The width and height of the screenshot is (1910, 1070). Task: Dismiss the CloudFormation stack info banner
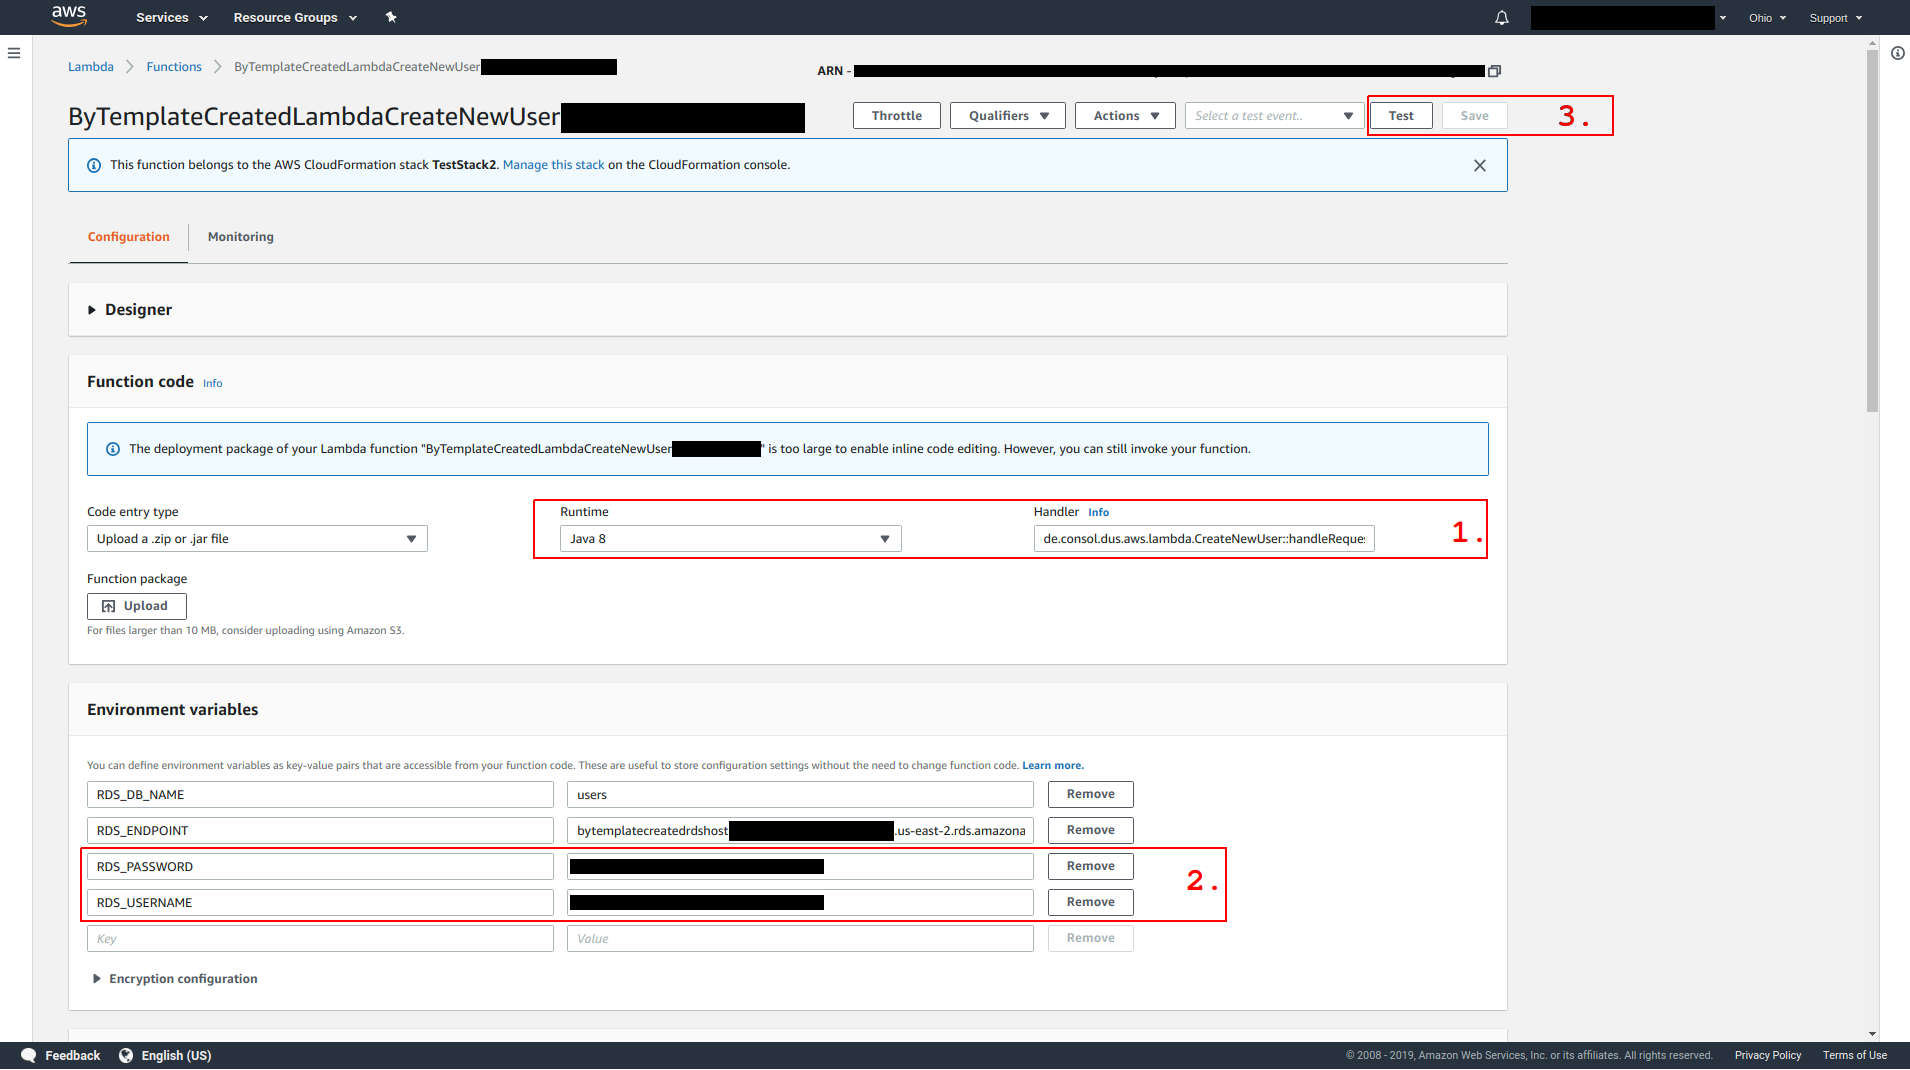tap(1479, 166)
